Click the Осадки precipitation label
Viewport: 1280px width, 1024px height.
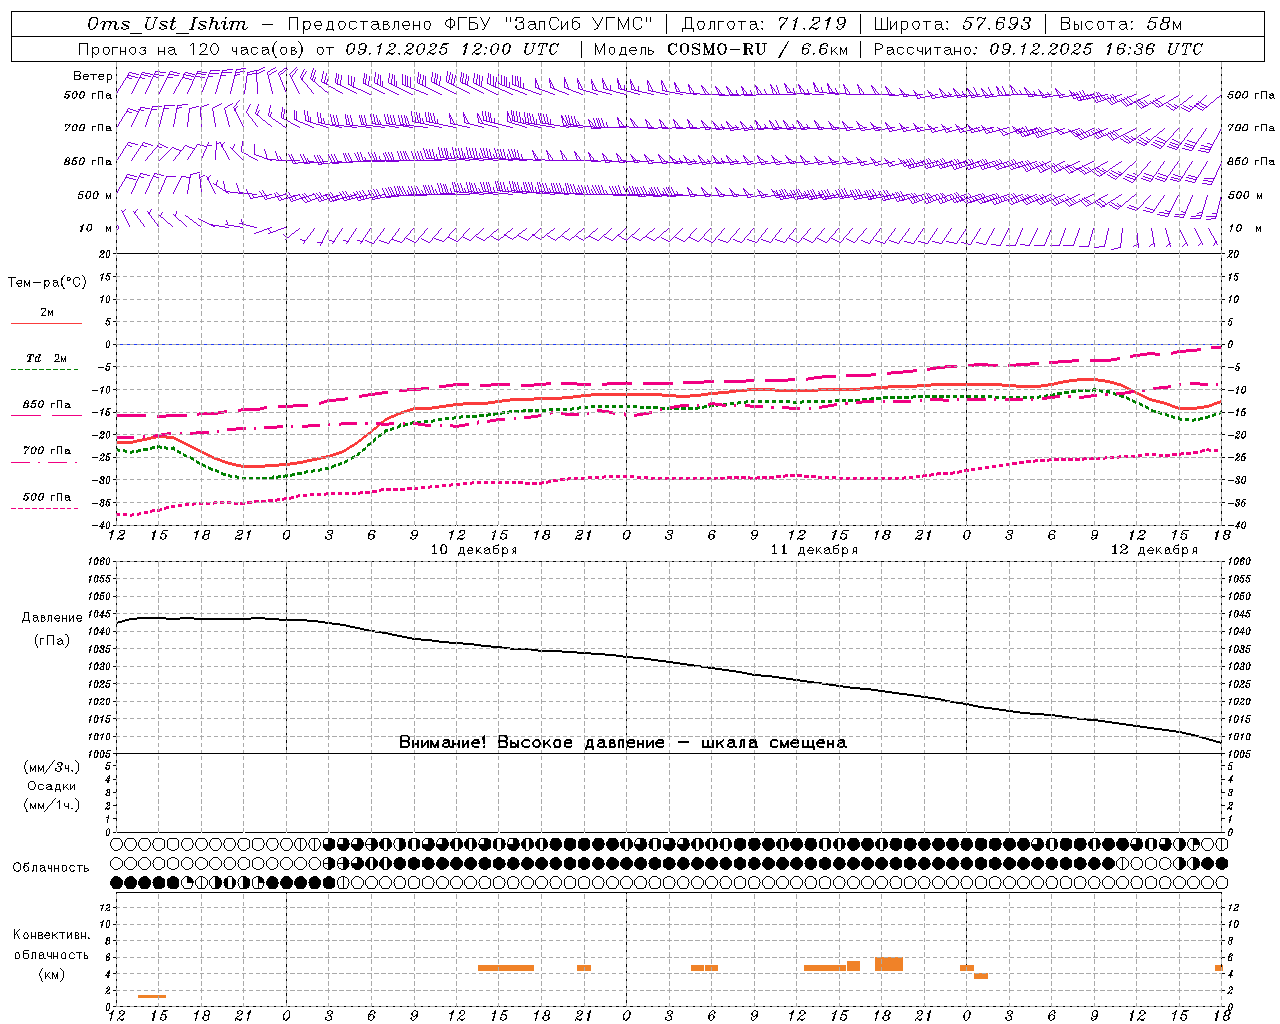point(52,786)
